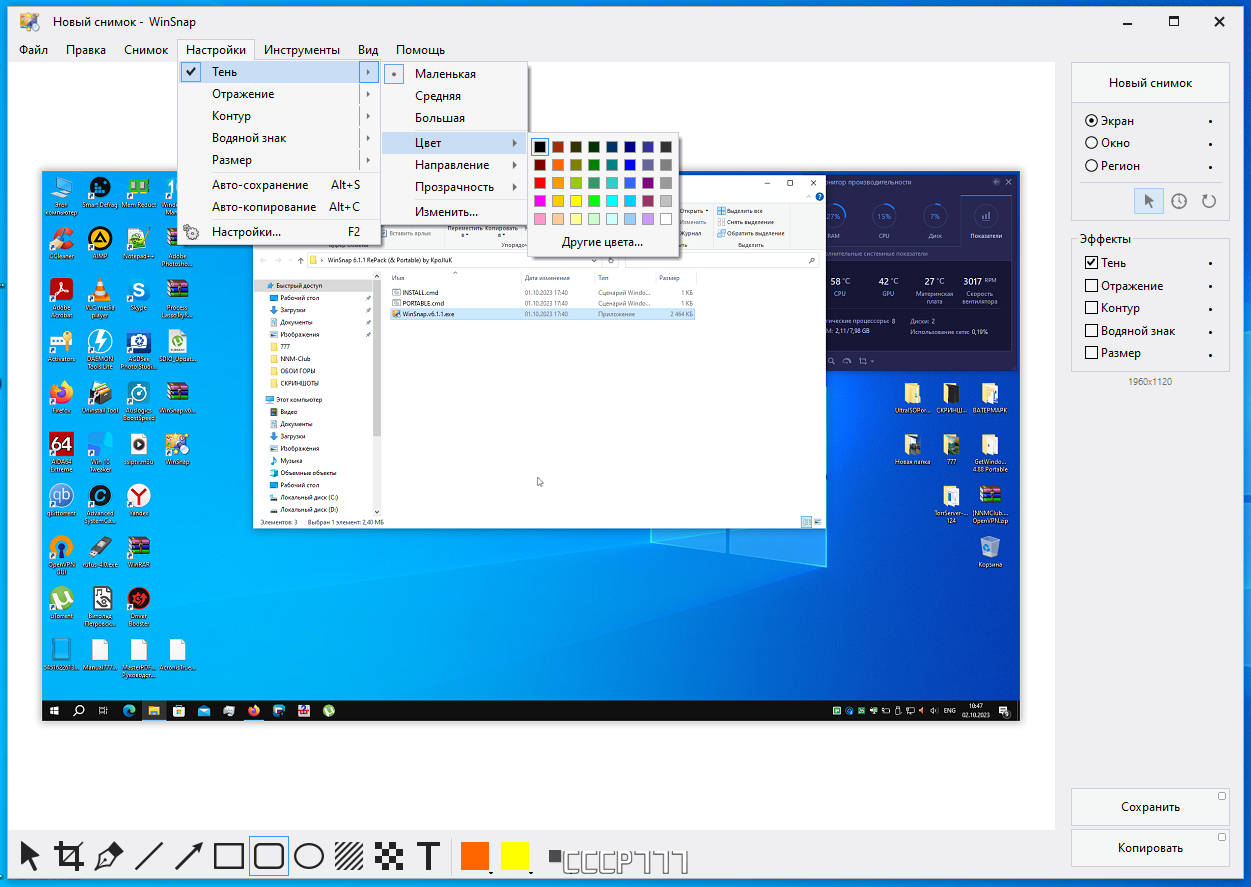Choose Большая shadow size

pyautogui.click(x=455, y=118)
